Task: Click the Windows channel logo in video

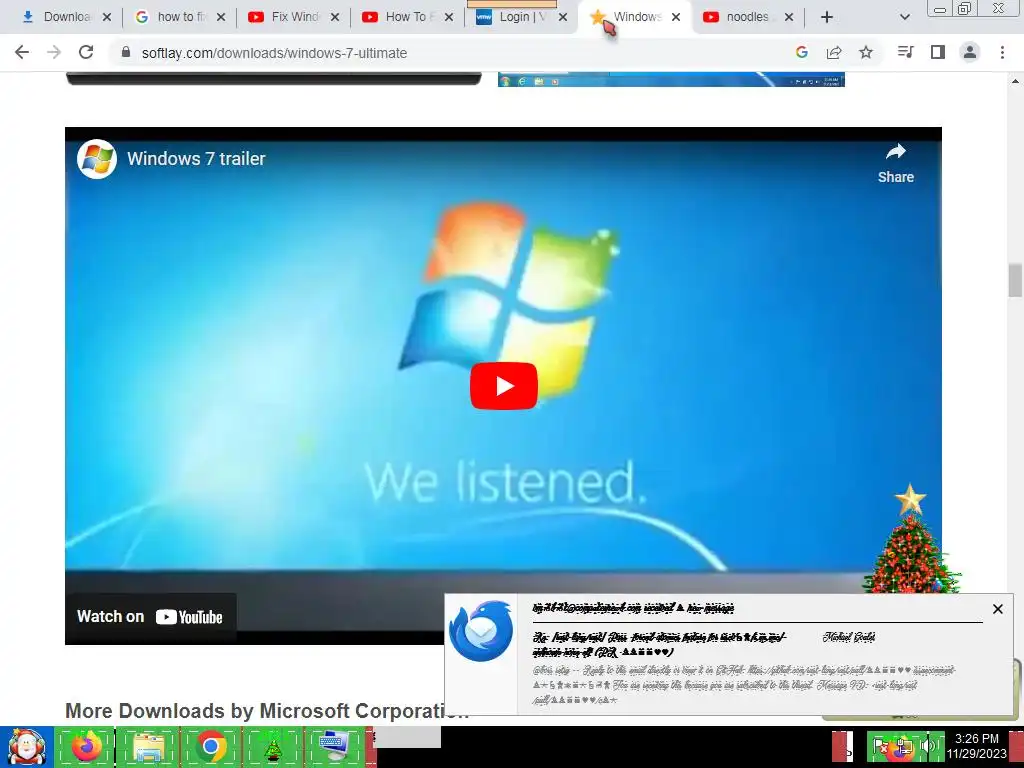Action: point(97,159)
